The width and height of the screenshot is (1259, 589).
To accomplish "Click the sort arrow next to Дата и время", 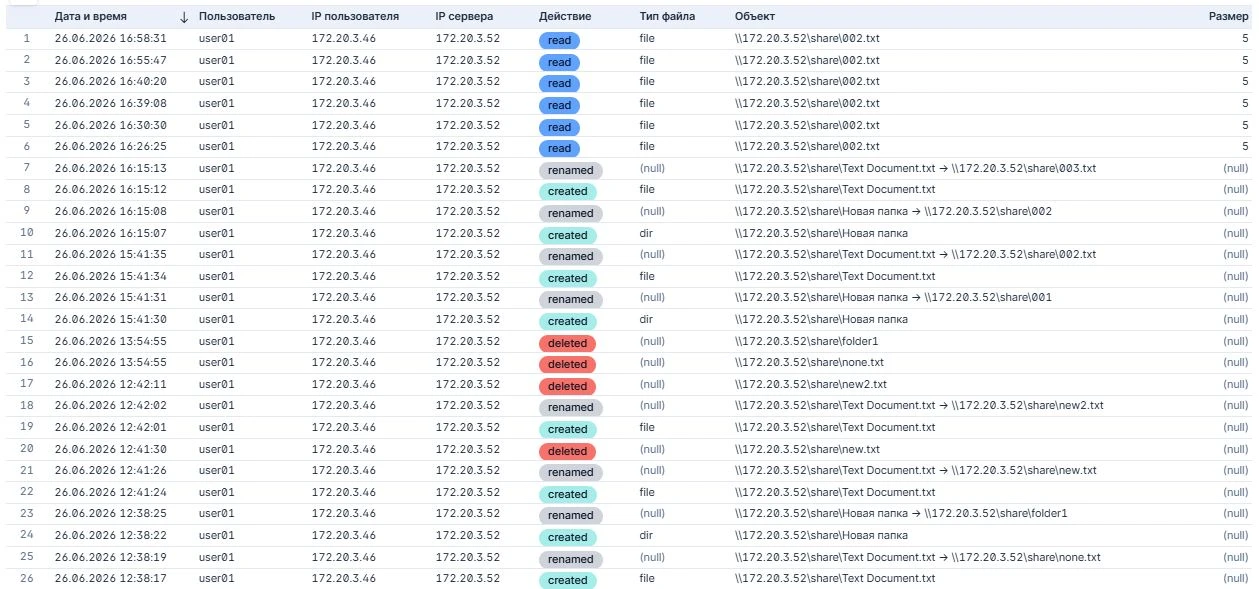I will point(183,17).
